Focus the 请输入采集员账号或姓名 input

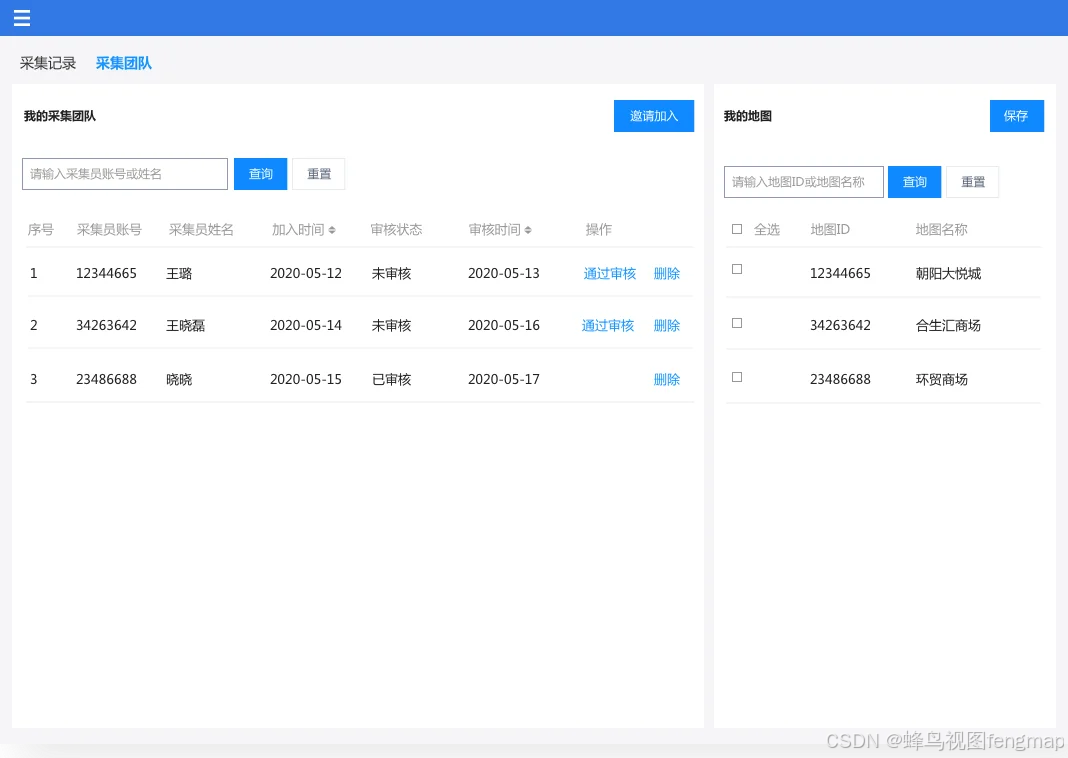[x=125, y=174]
